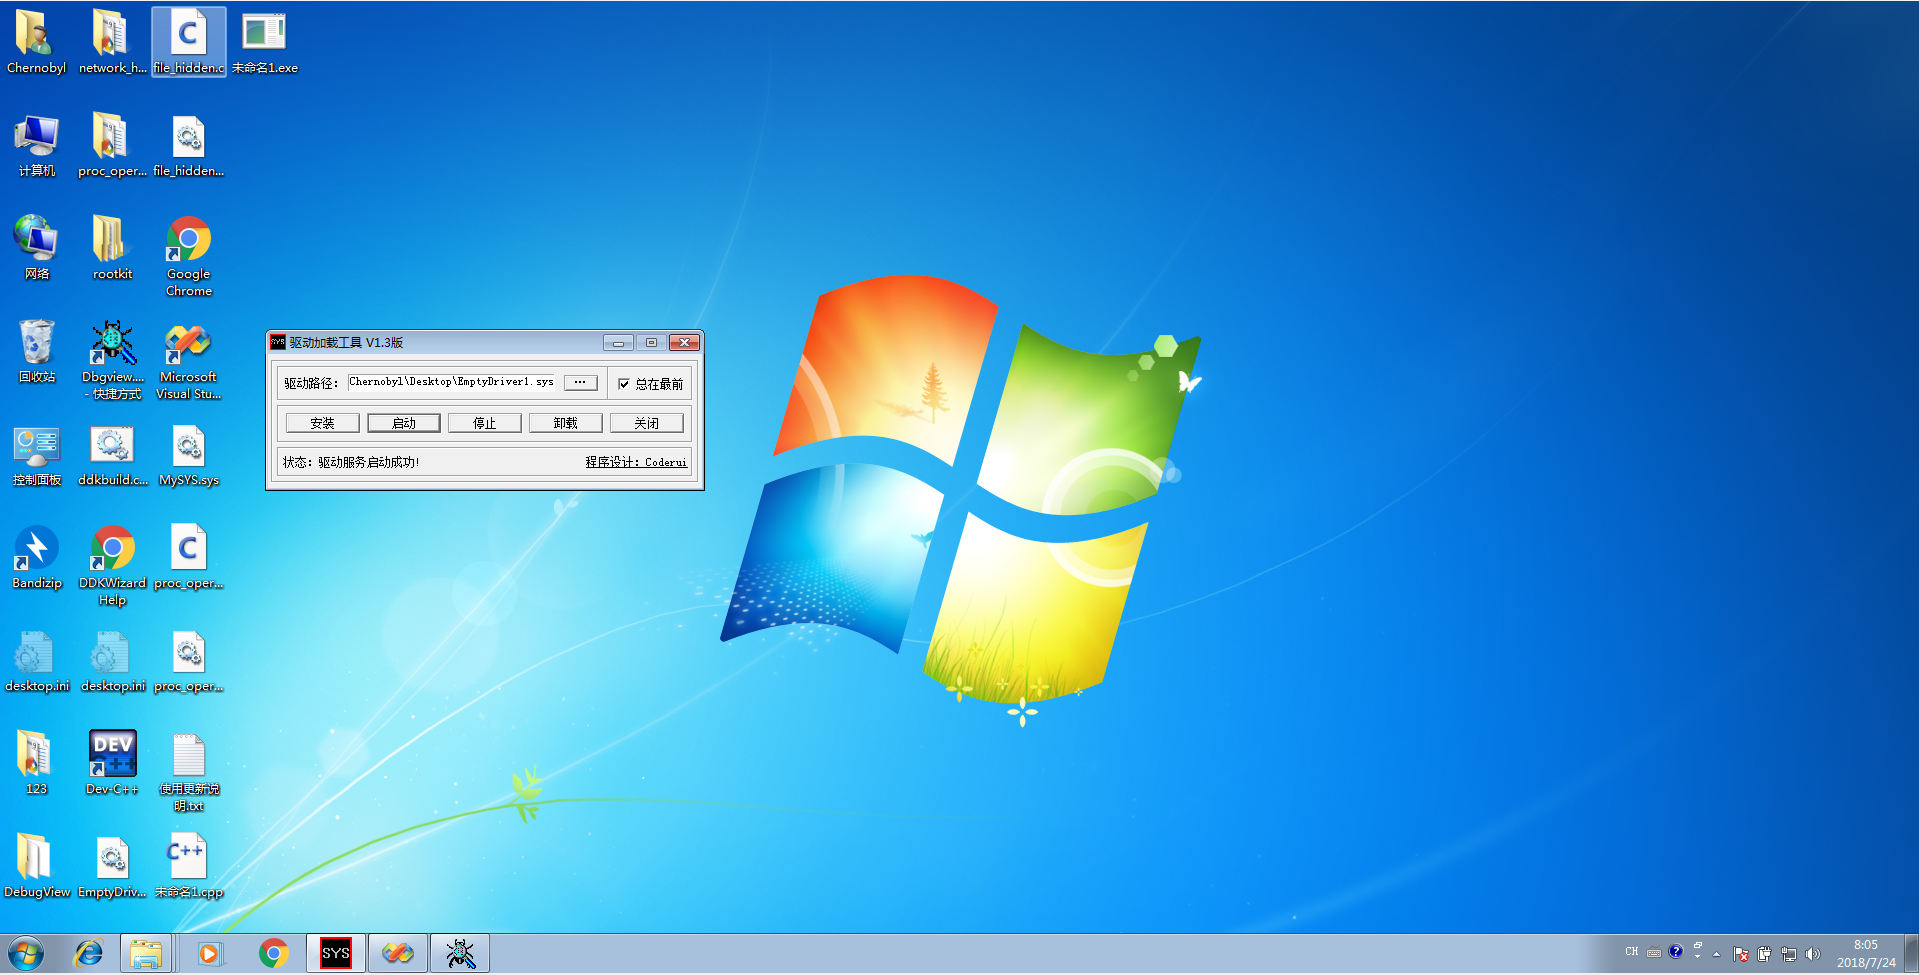The image size is (1919, 975).
Task: Click the 关闭 (Close) button in driver tool
Action: pyautogui.click(x=646, y=423)
